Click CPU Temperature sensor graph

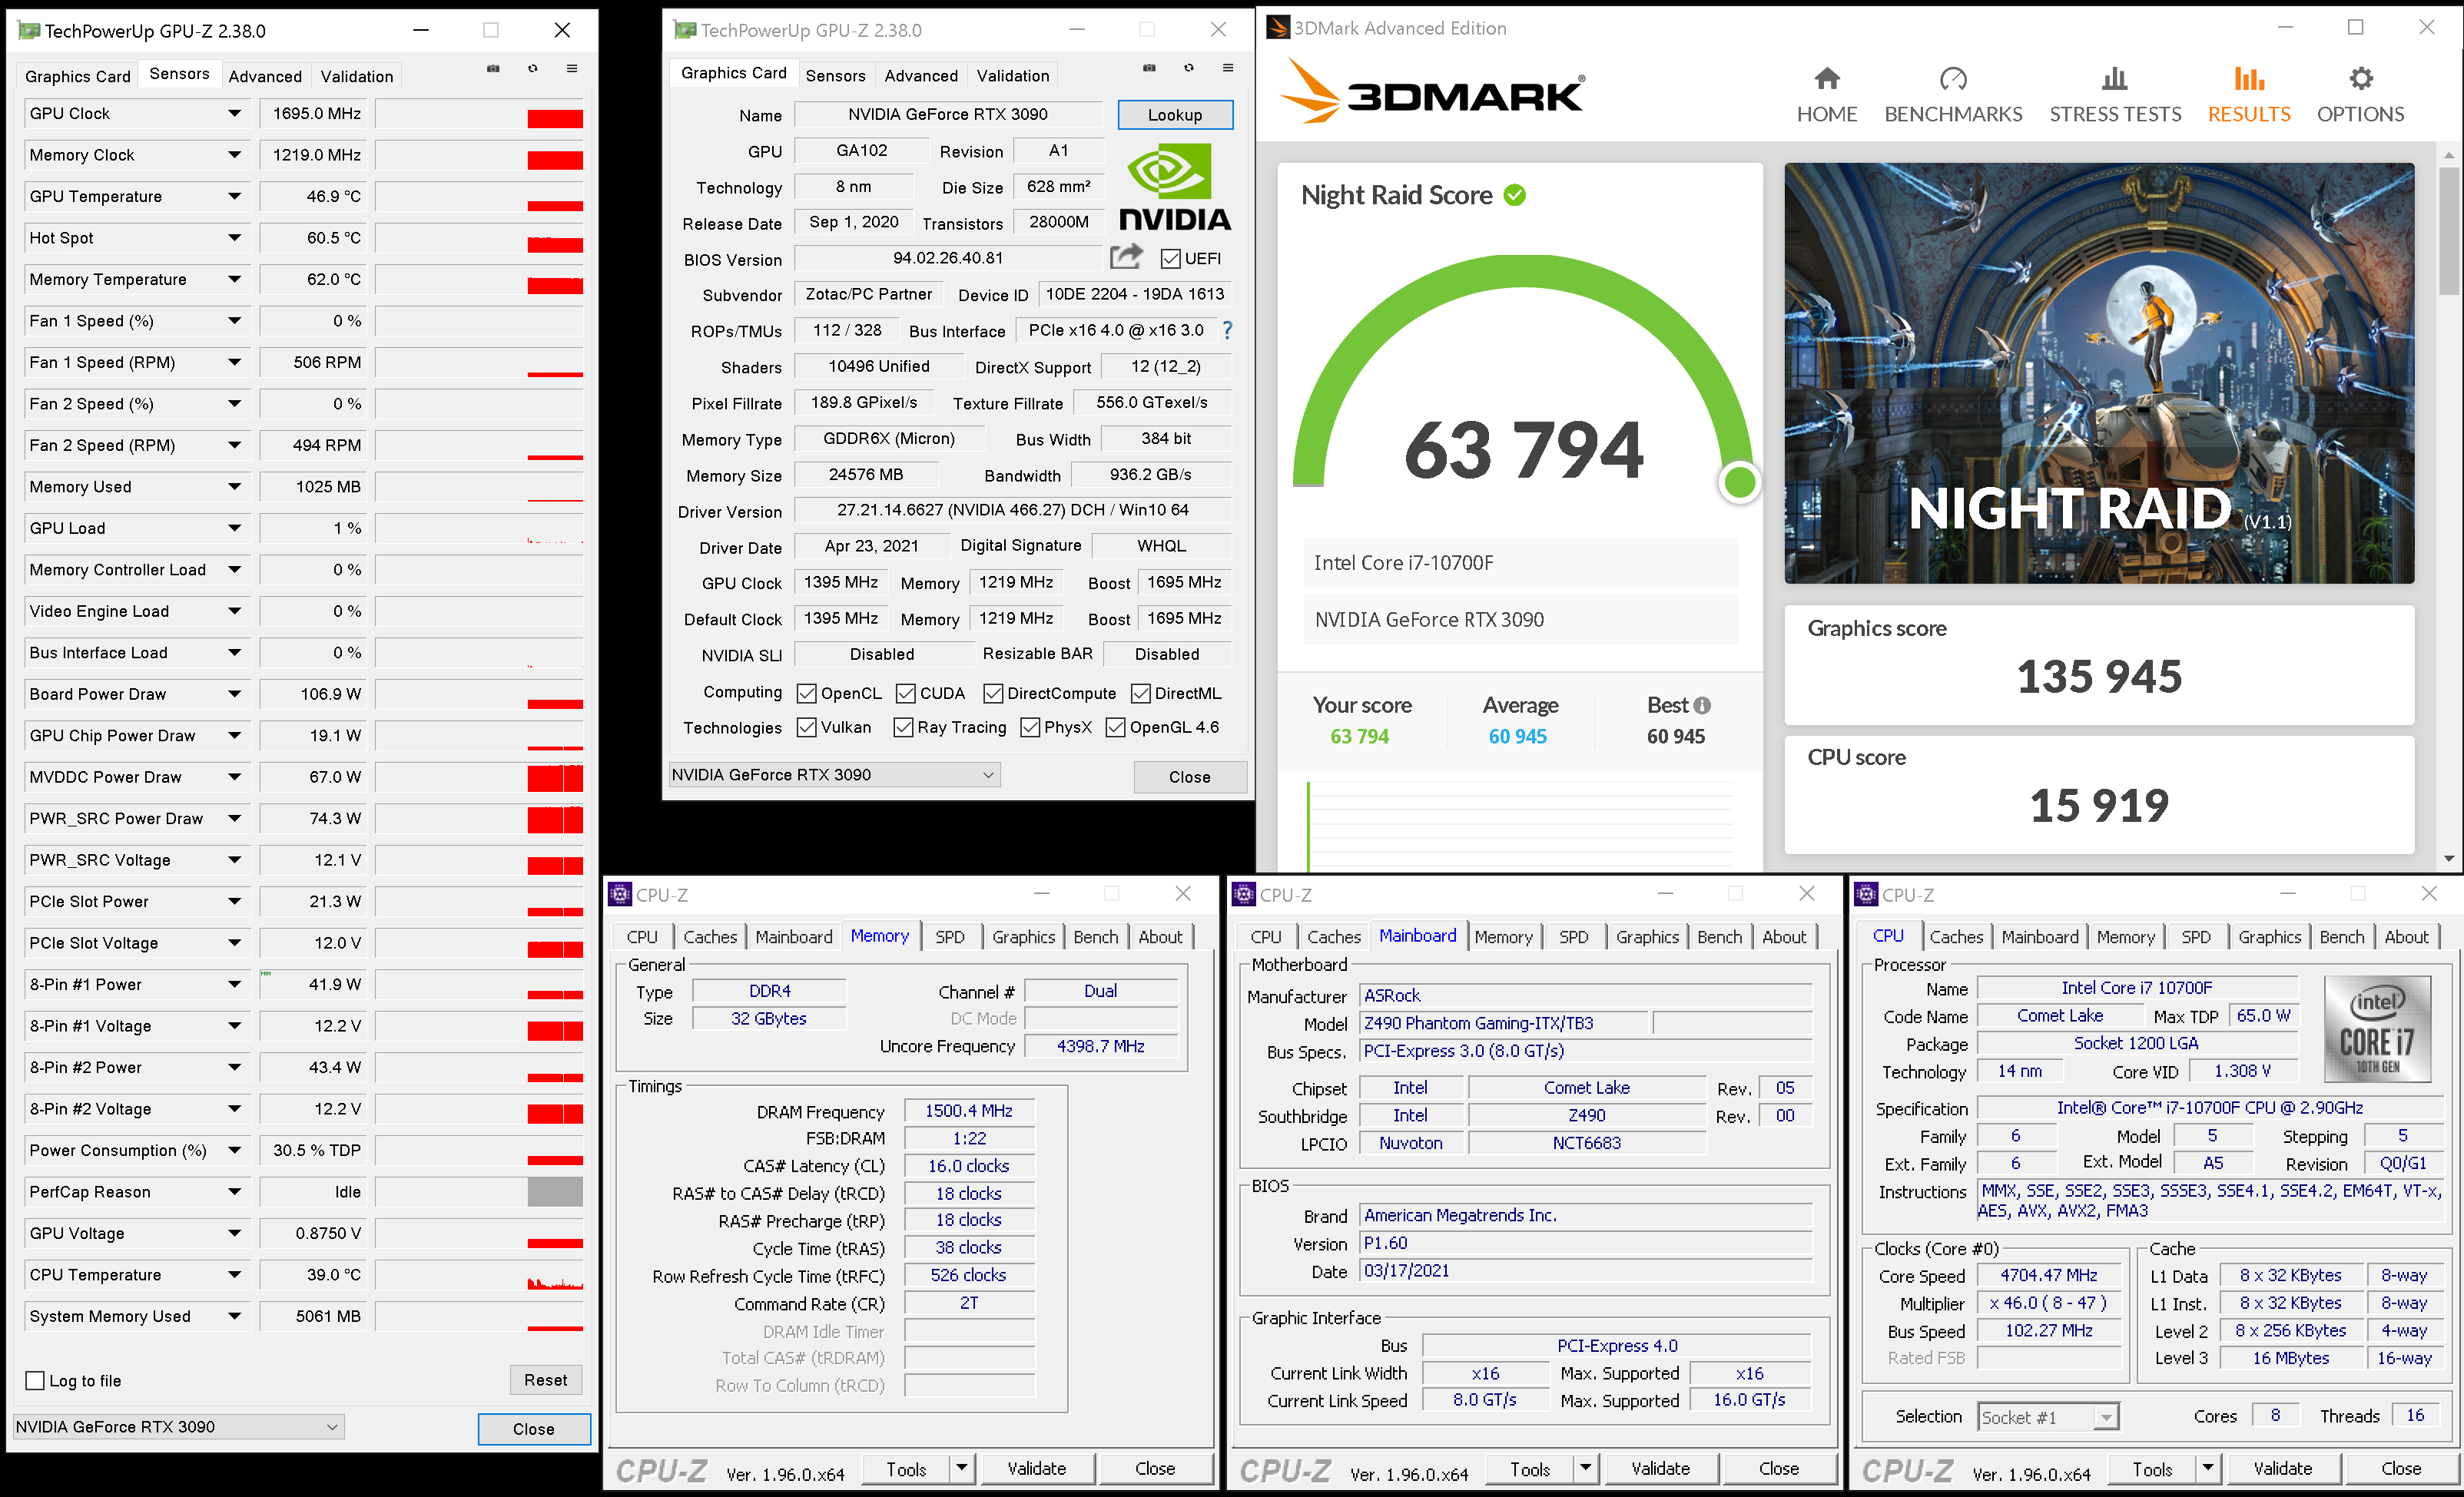point(479,1275)
